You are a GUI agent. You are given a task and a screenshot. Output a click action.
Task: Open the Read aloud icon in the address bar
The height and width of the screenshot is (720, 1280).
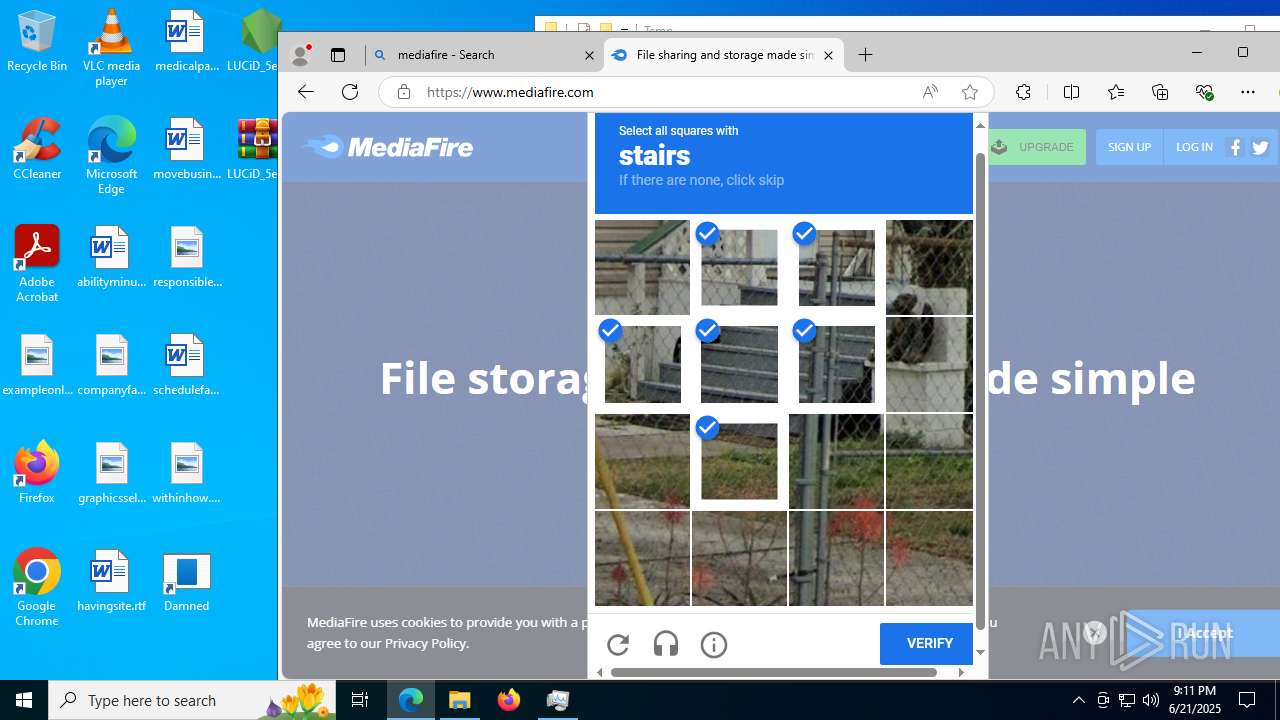[930, 92]
